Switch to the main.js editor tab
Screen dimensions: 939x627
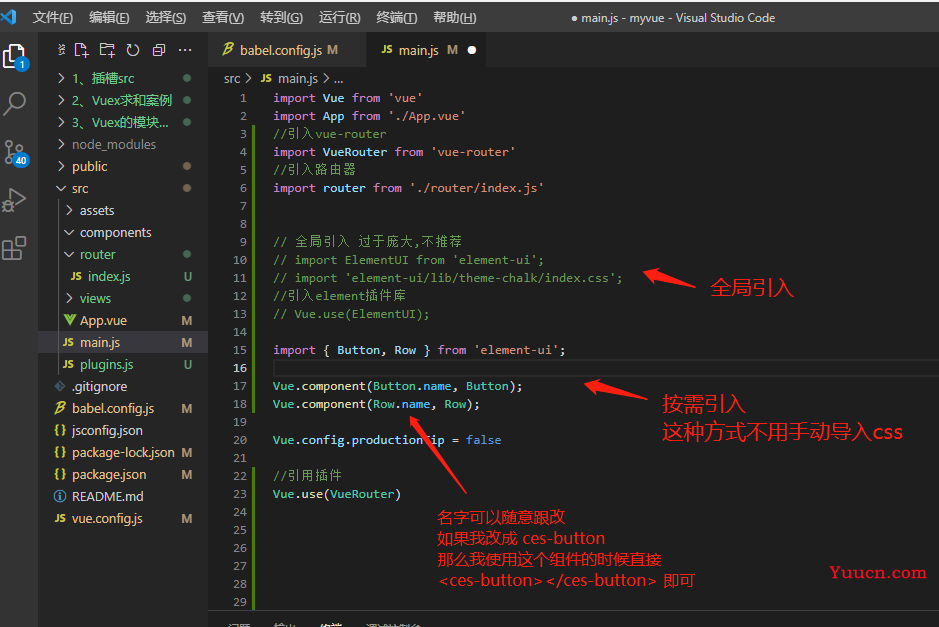coord(426,50)
